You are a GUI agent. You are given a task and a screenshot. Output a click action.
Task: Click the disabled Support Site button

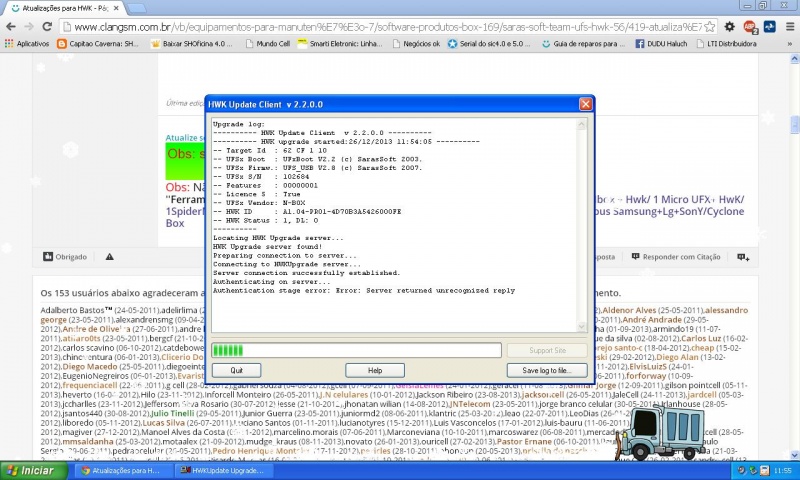pos(547,350)
